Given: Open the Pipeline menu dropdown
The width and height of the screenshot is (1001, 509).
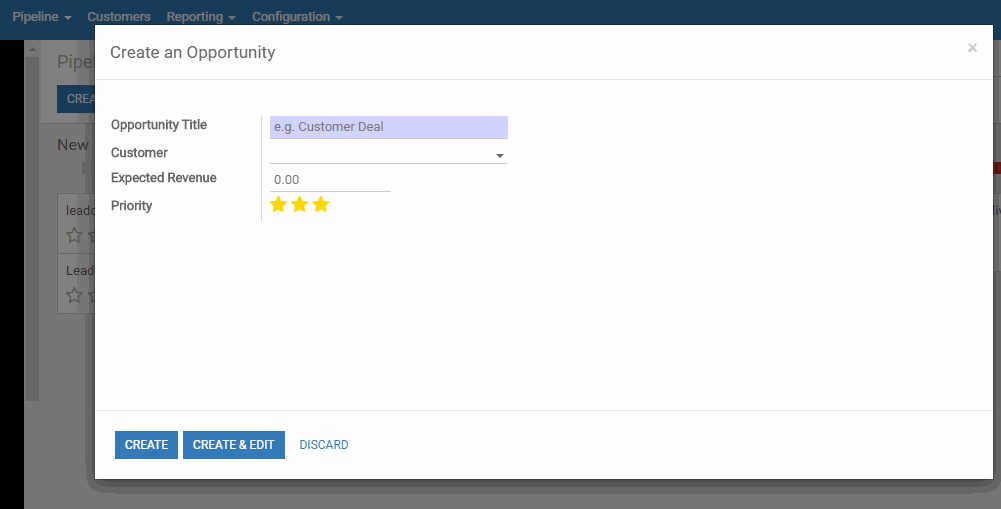Looking at the screenshot, I should click(x=41, y=17).
